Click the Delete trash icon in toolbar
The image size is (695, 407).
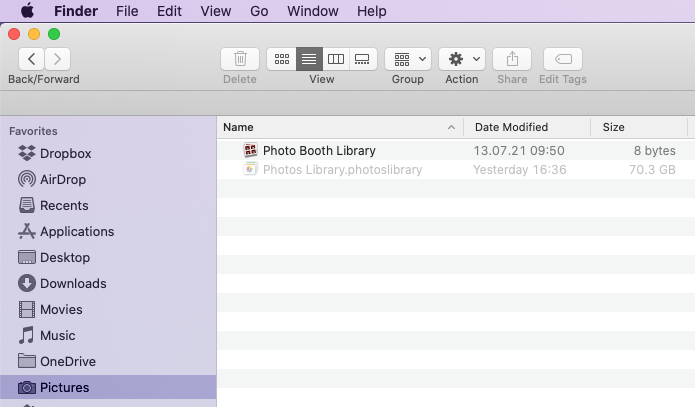240,59
